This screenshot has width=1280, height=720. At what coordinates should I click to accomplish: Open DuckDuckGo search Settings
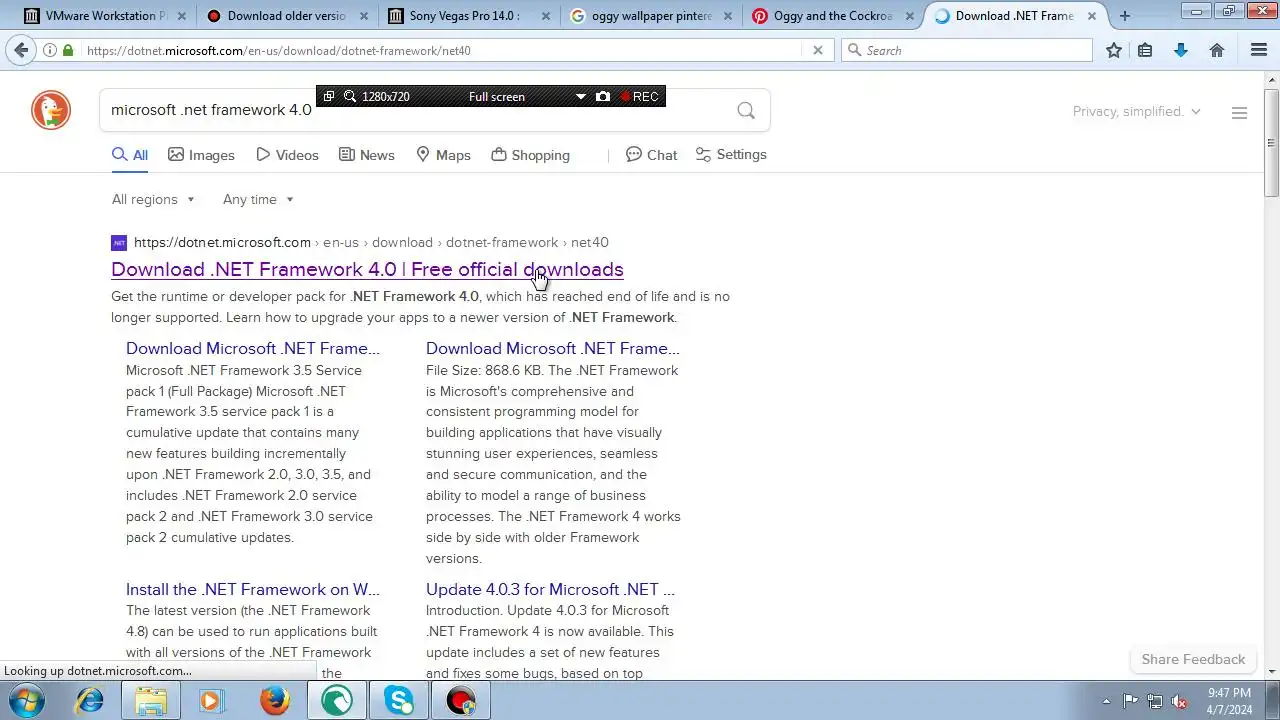coord(731,155)
